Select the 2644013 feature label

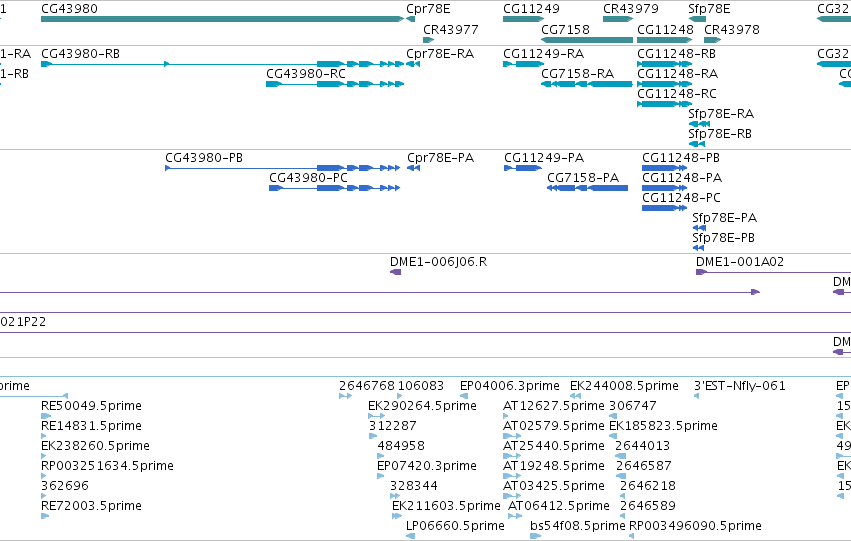[x=643, y=446]
